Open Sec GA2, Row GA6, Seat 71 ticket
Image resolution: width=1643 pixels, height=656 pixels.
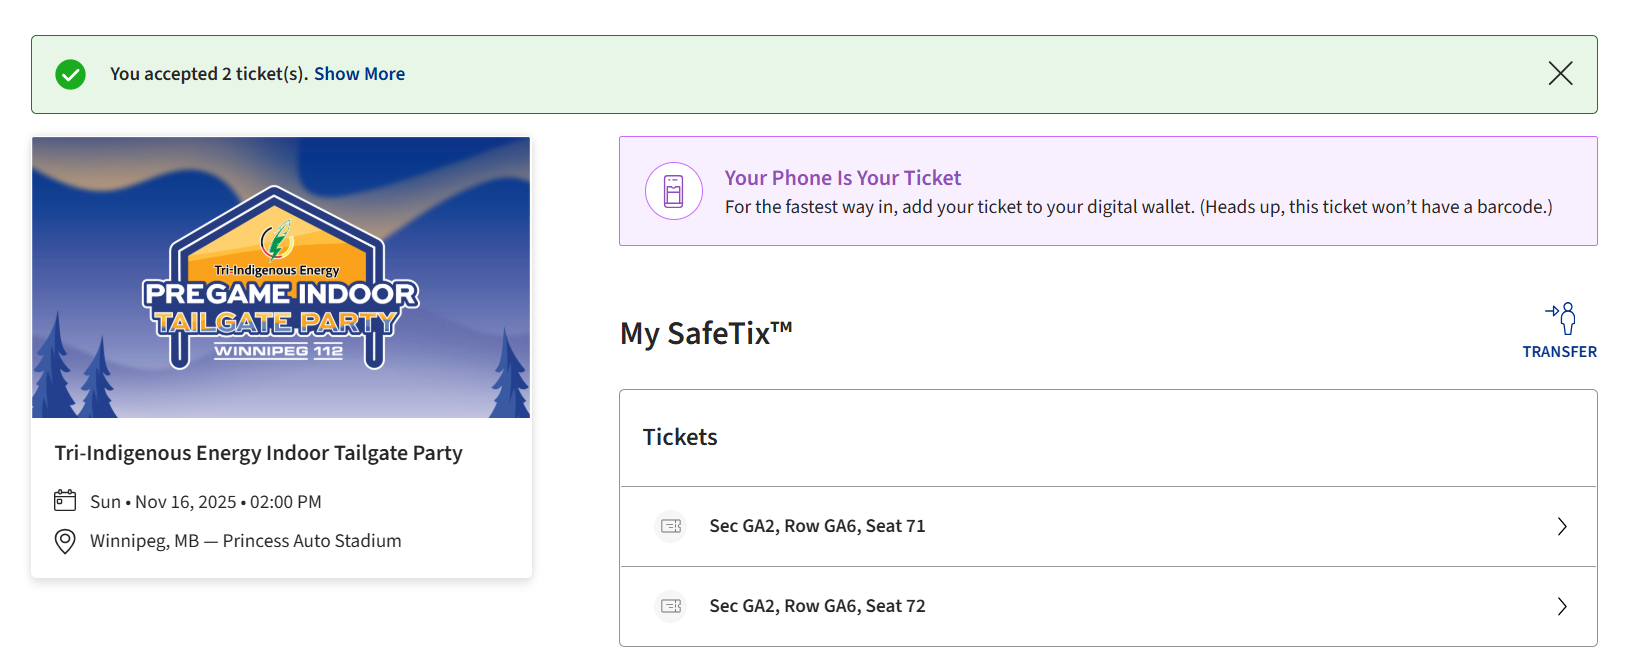tap(1108, 526)
